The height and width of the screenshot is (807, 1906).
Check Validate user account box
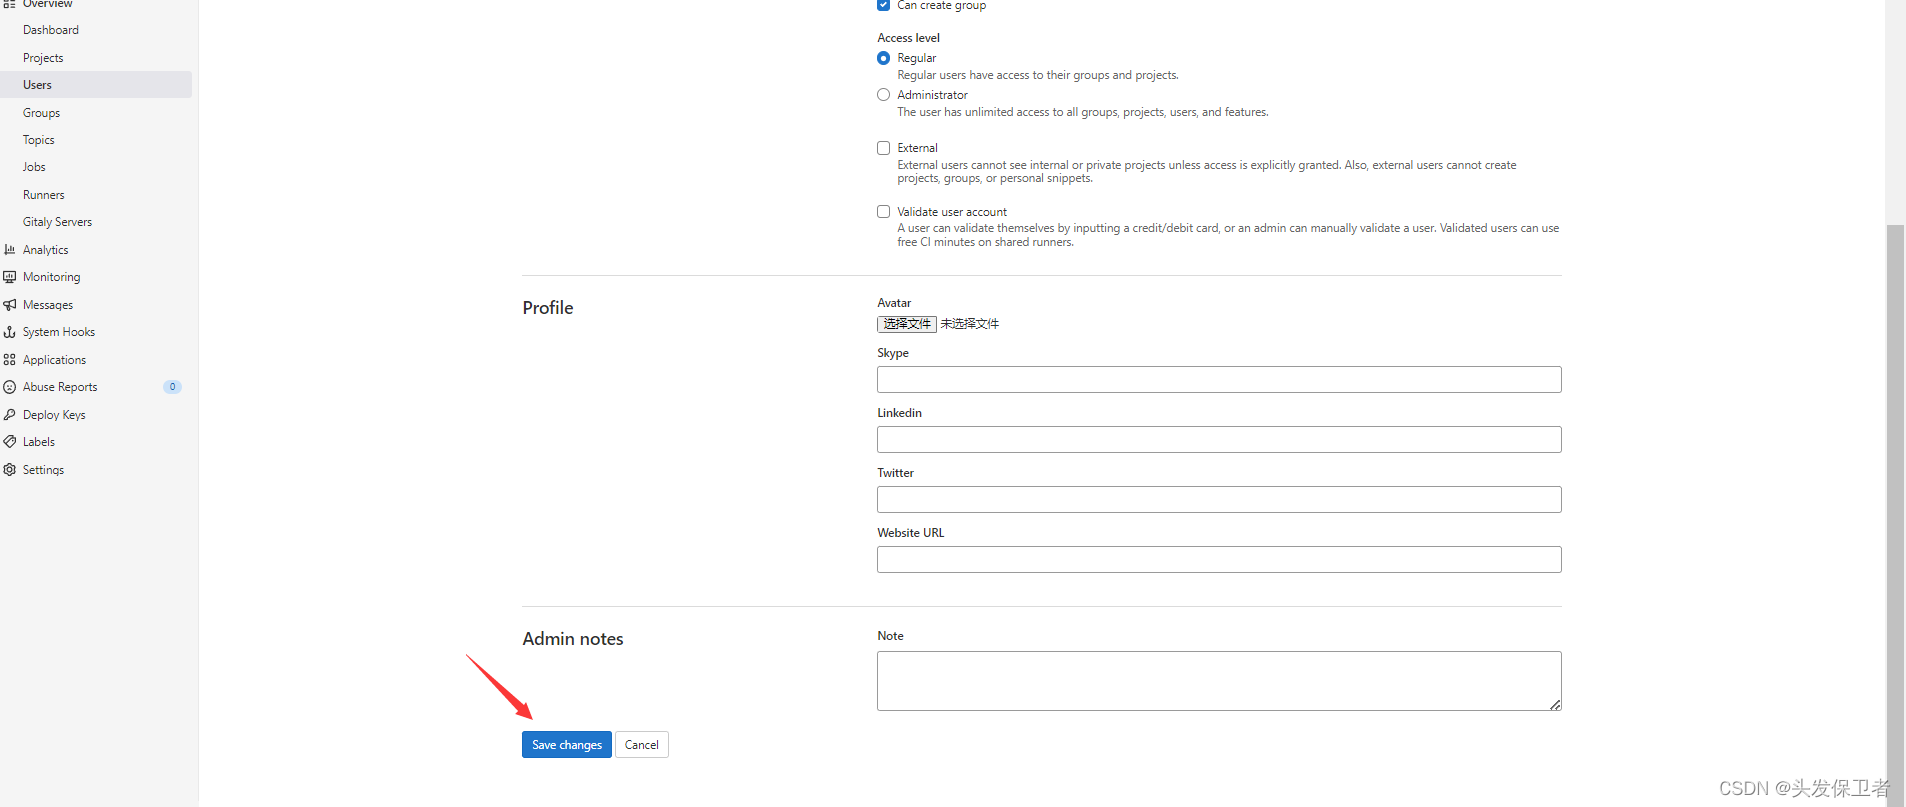click(x=883, y=212)
